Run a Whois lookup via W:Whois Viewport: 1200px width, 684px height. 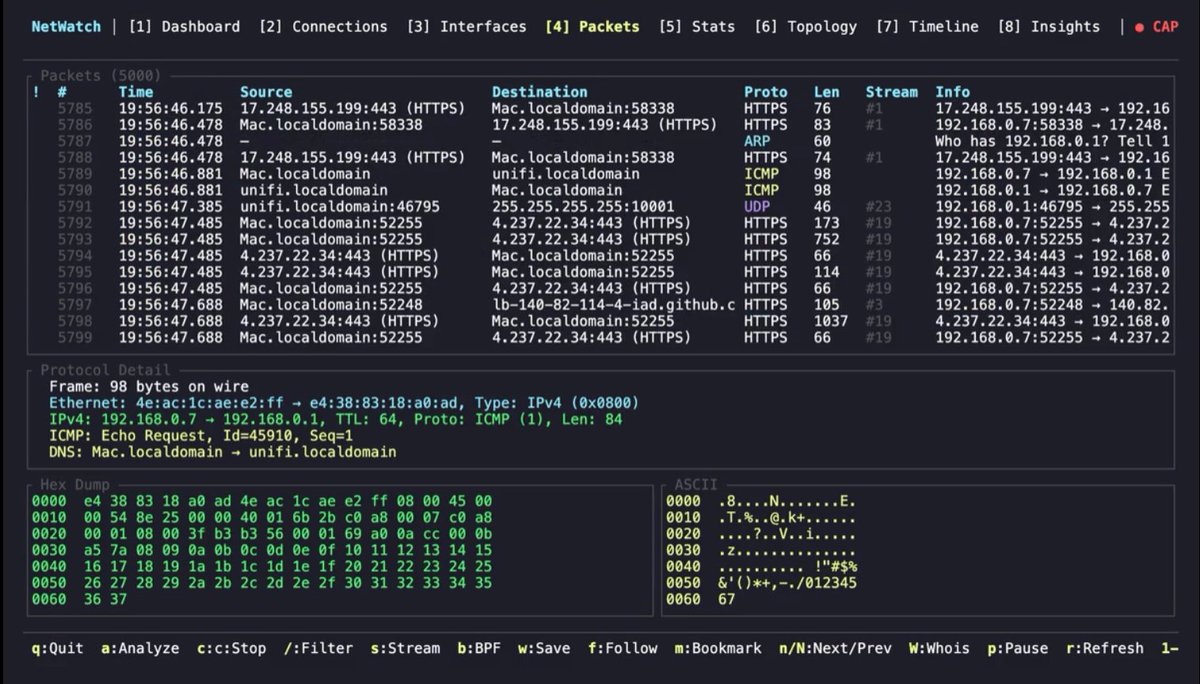938,648
